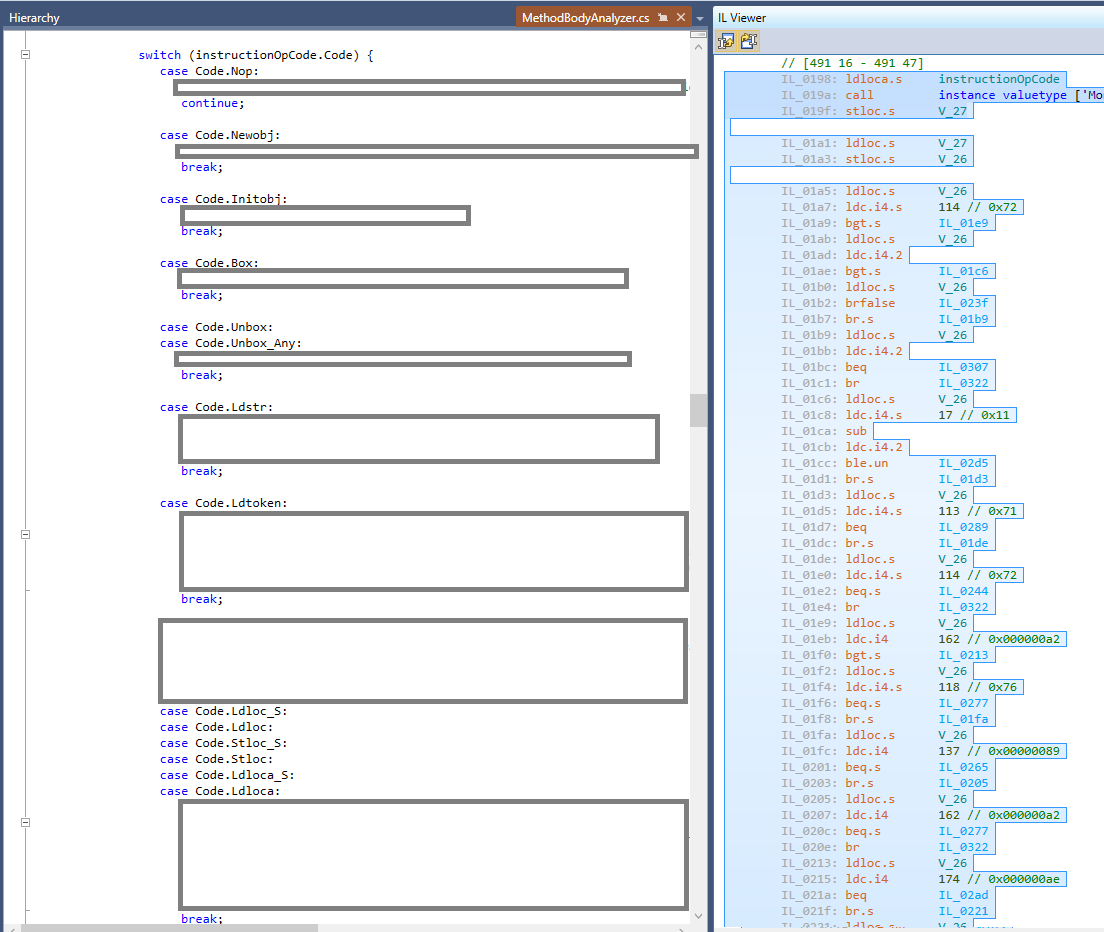Click branch target IL_02d5 on ble.un line
This screenshot has height=932, width=1104.
point(963,463)
